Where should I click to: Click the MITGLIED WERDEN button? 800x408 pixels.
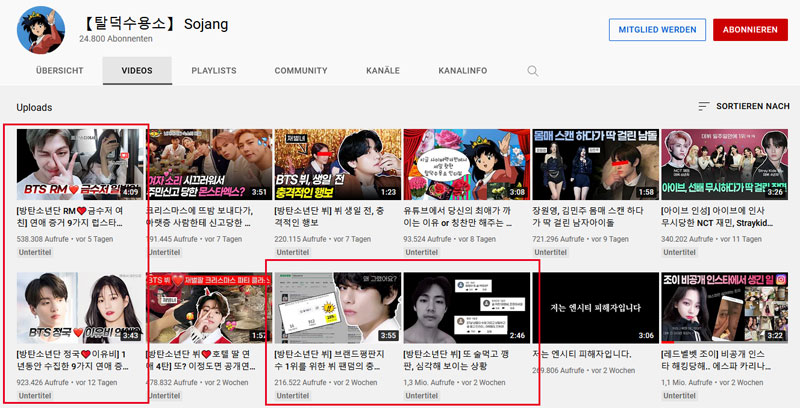pyautogui.click(x=657, y=30)
